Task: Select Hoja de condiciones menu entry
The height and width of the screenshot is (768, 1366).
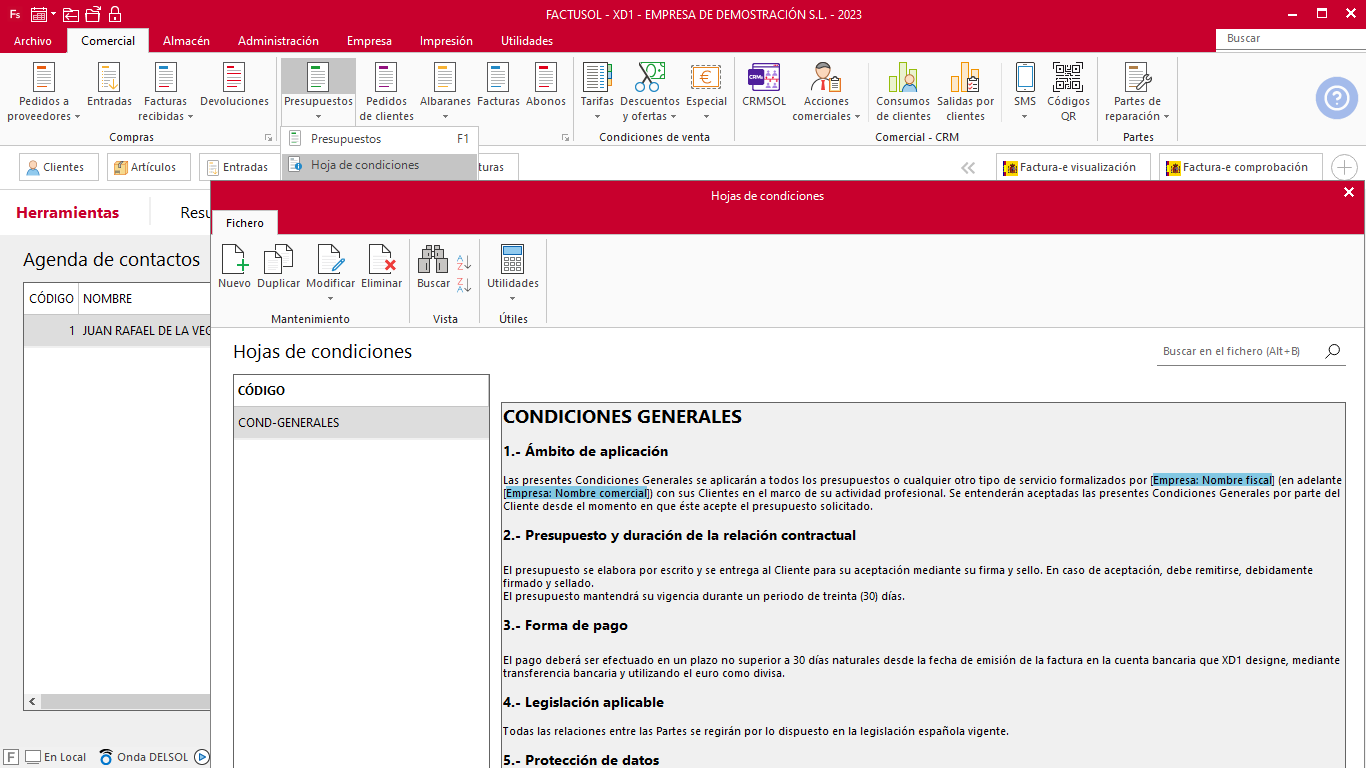Action: 365,165
